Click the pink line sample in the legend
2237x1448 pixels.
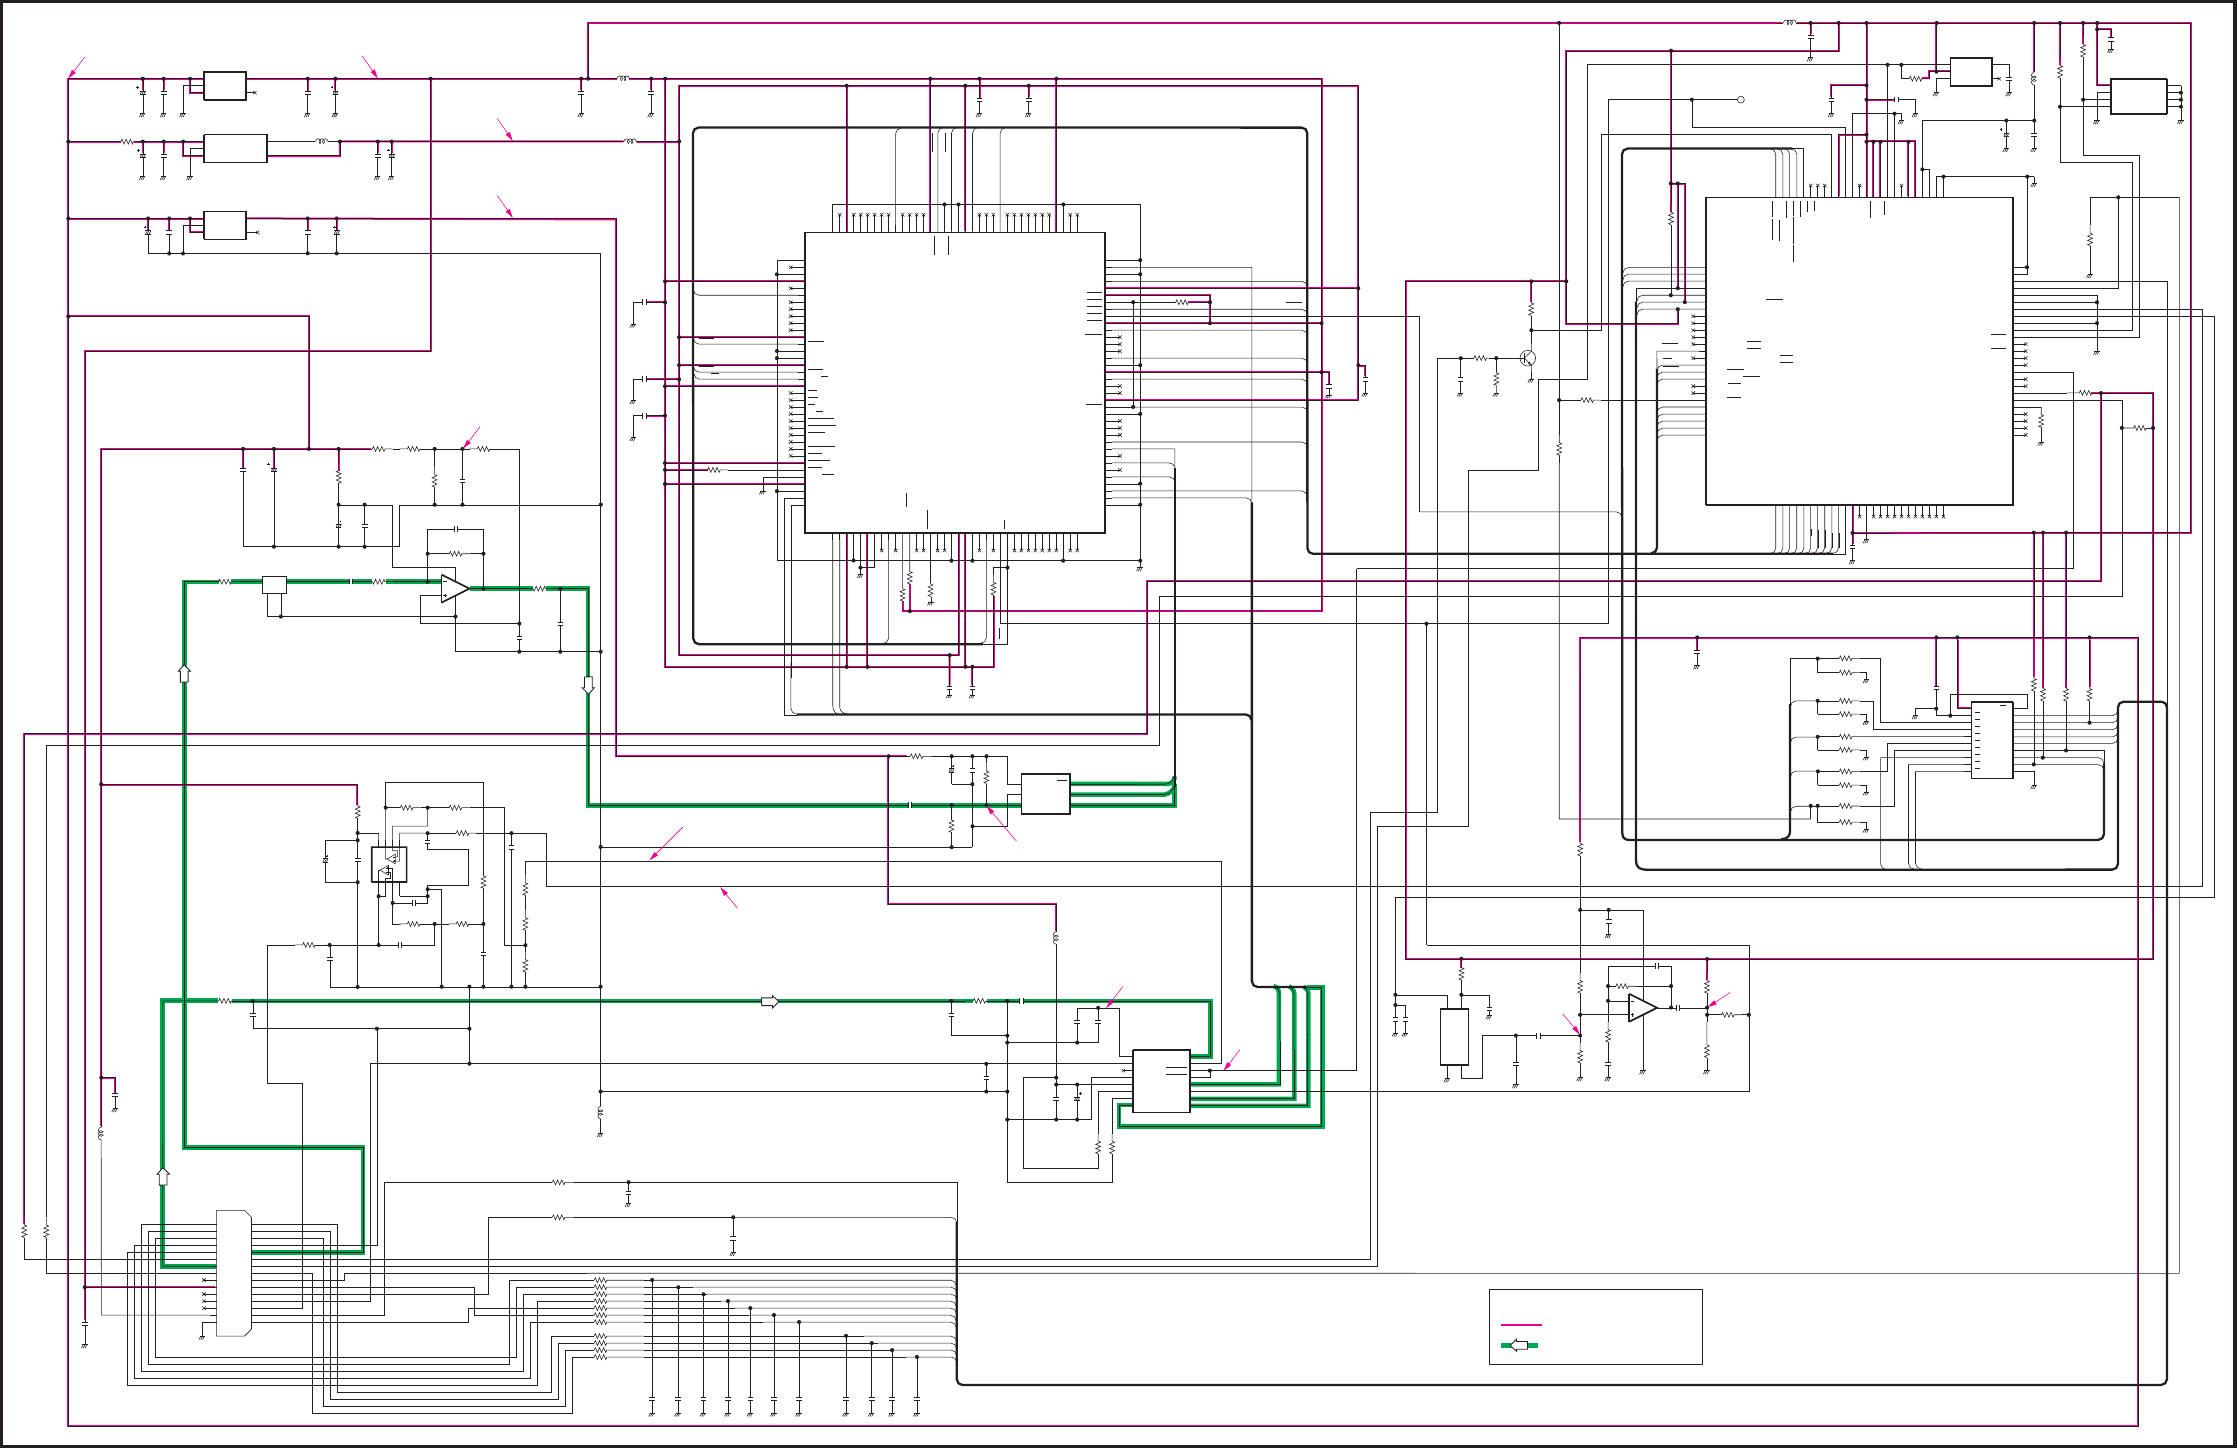pos(1521,1325)
